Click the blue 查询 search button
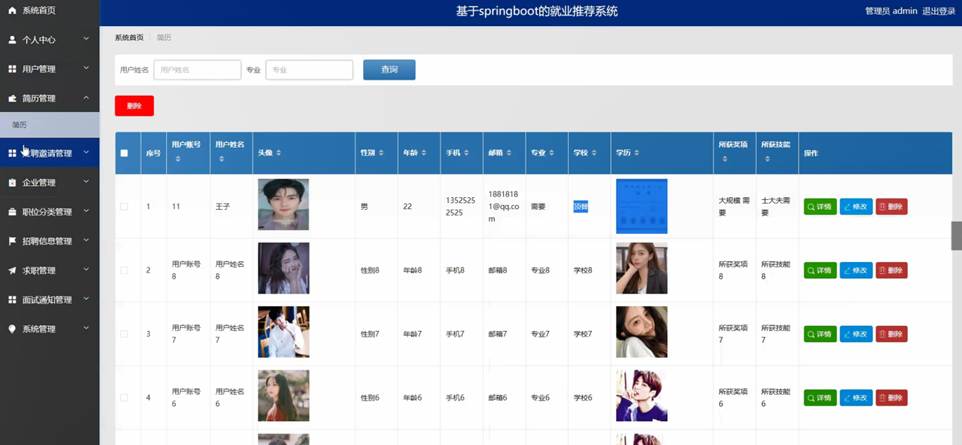962x445 pixels. (389, 70)
